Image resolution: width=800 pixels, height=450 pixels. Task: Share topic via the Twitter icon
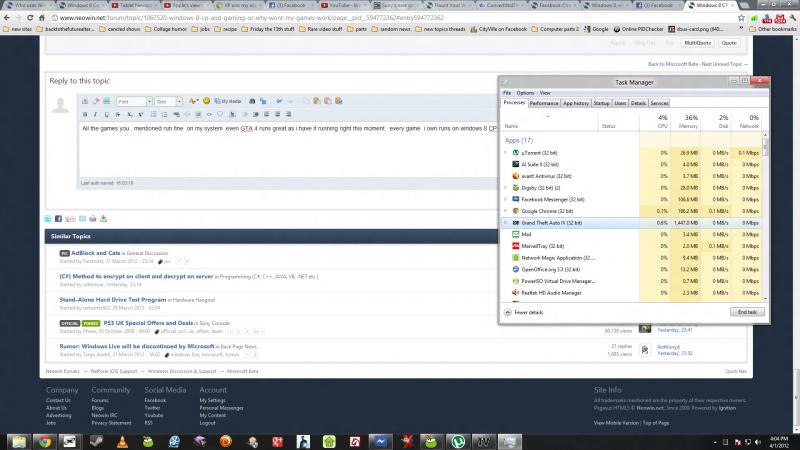tap(47, 219)
